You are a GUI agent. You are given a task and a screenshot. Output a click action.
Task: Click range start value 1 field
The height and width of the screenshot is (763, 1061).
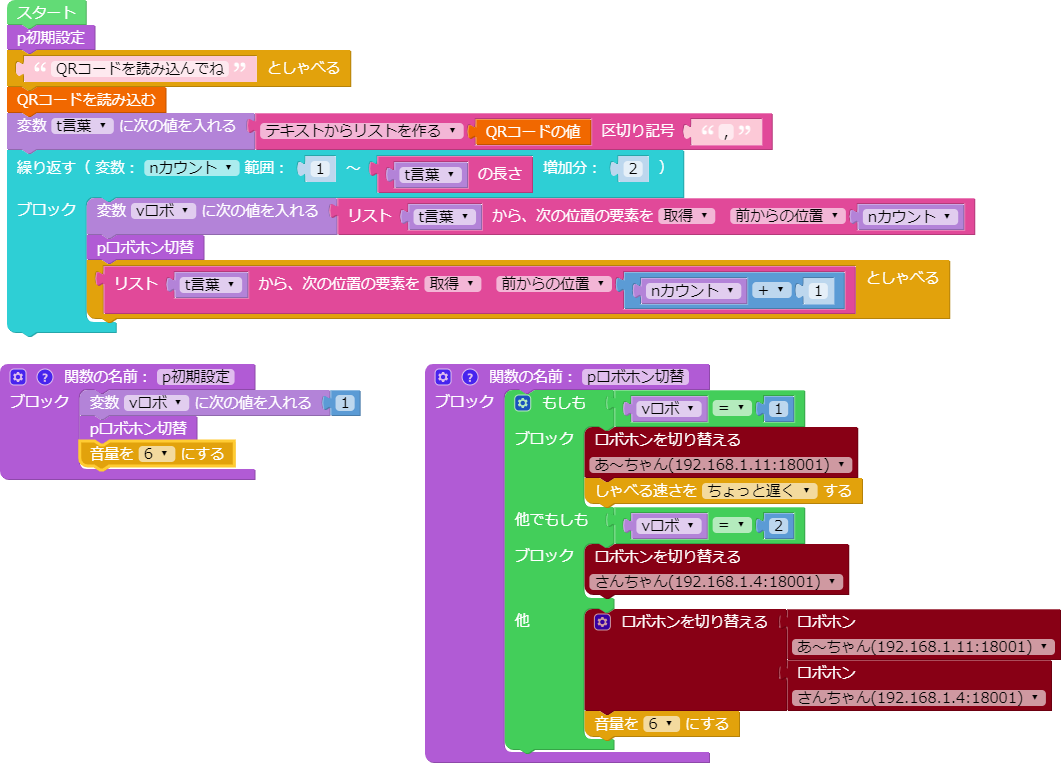(x=320, y=168)
